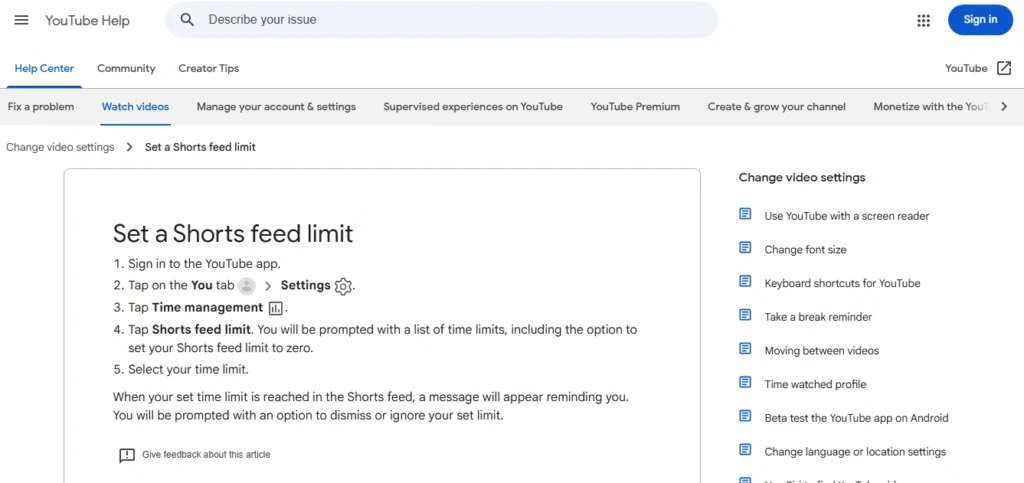Open the Creator Tips tab
This screenshot has width=1024, height=483.
209,68
